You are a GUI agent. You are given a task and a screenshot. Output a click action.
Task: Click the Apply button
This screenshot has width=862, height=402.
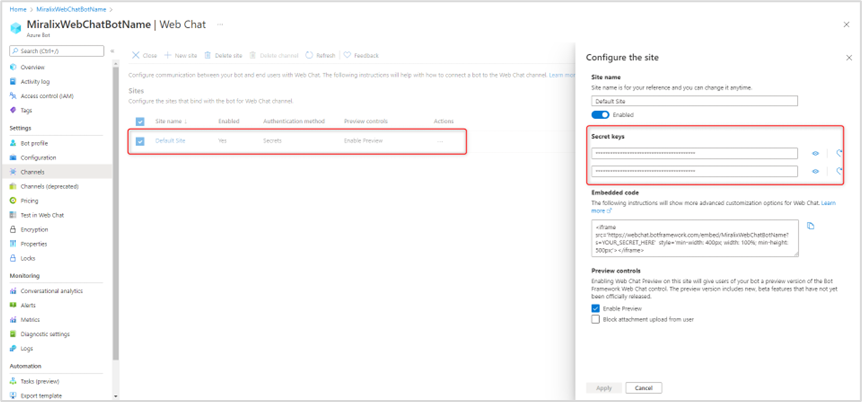pyautogui.click(x=604, y=388)
